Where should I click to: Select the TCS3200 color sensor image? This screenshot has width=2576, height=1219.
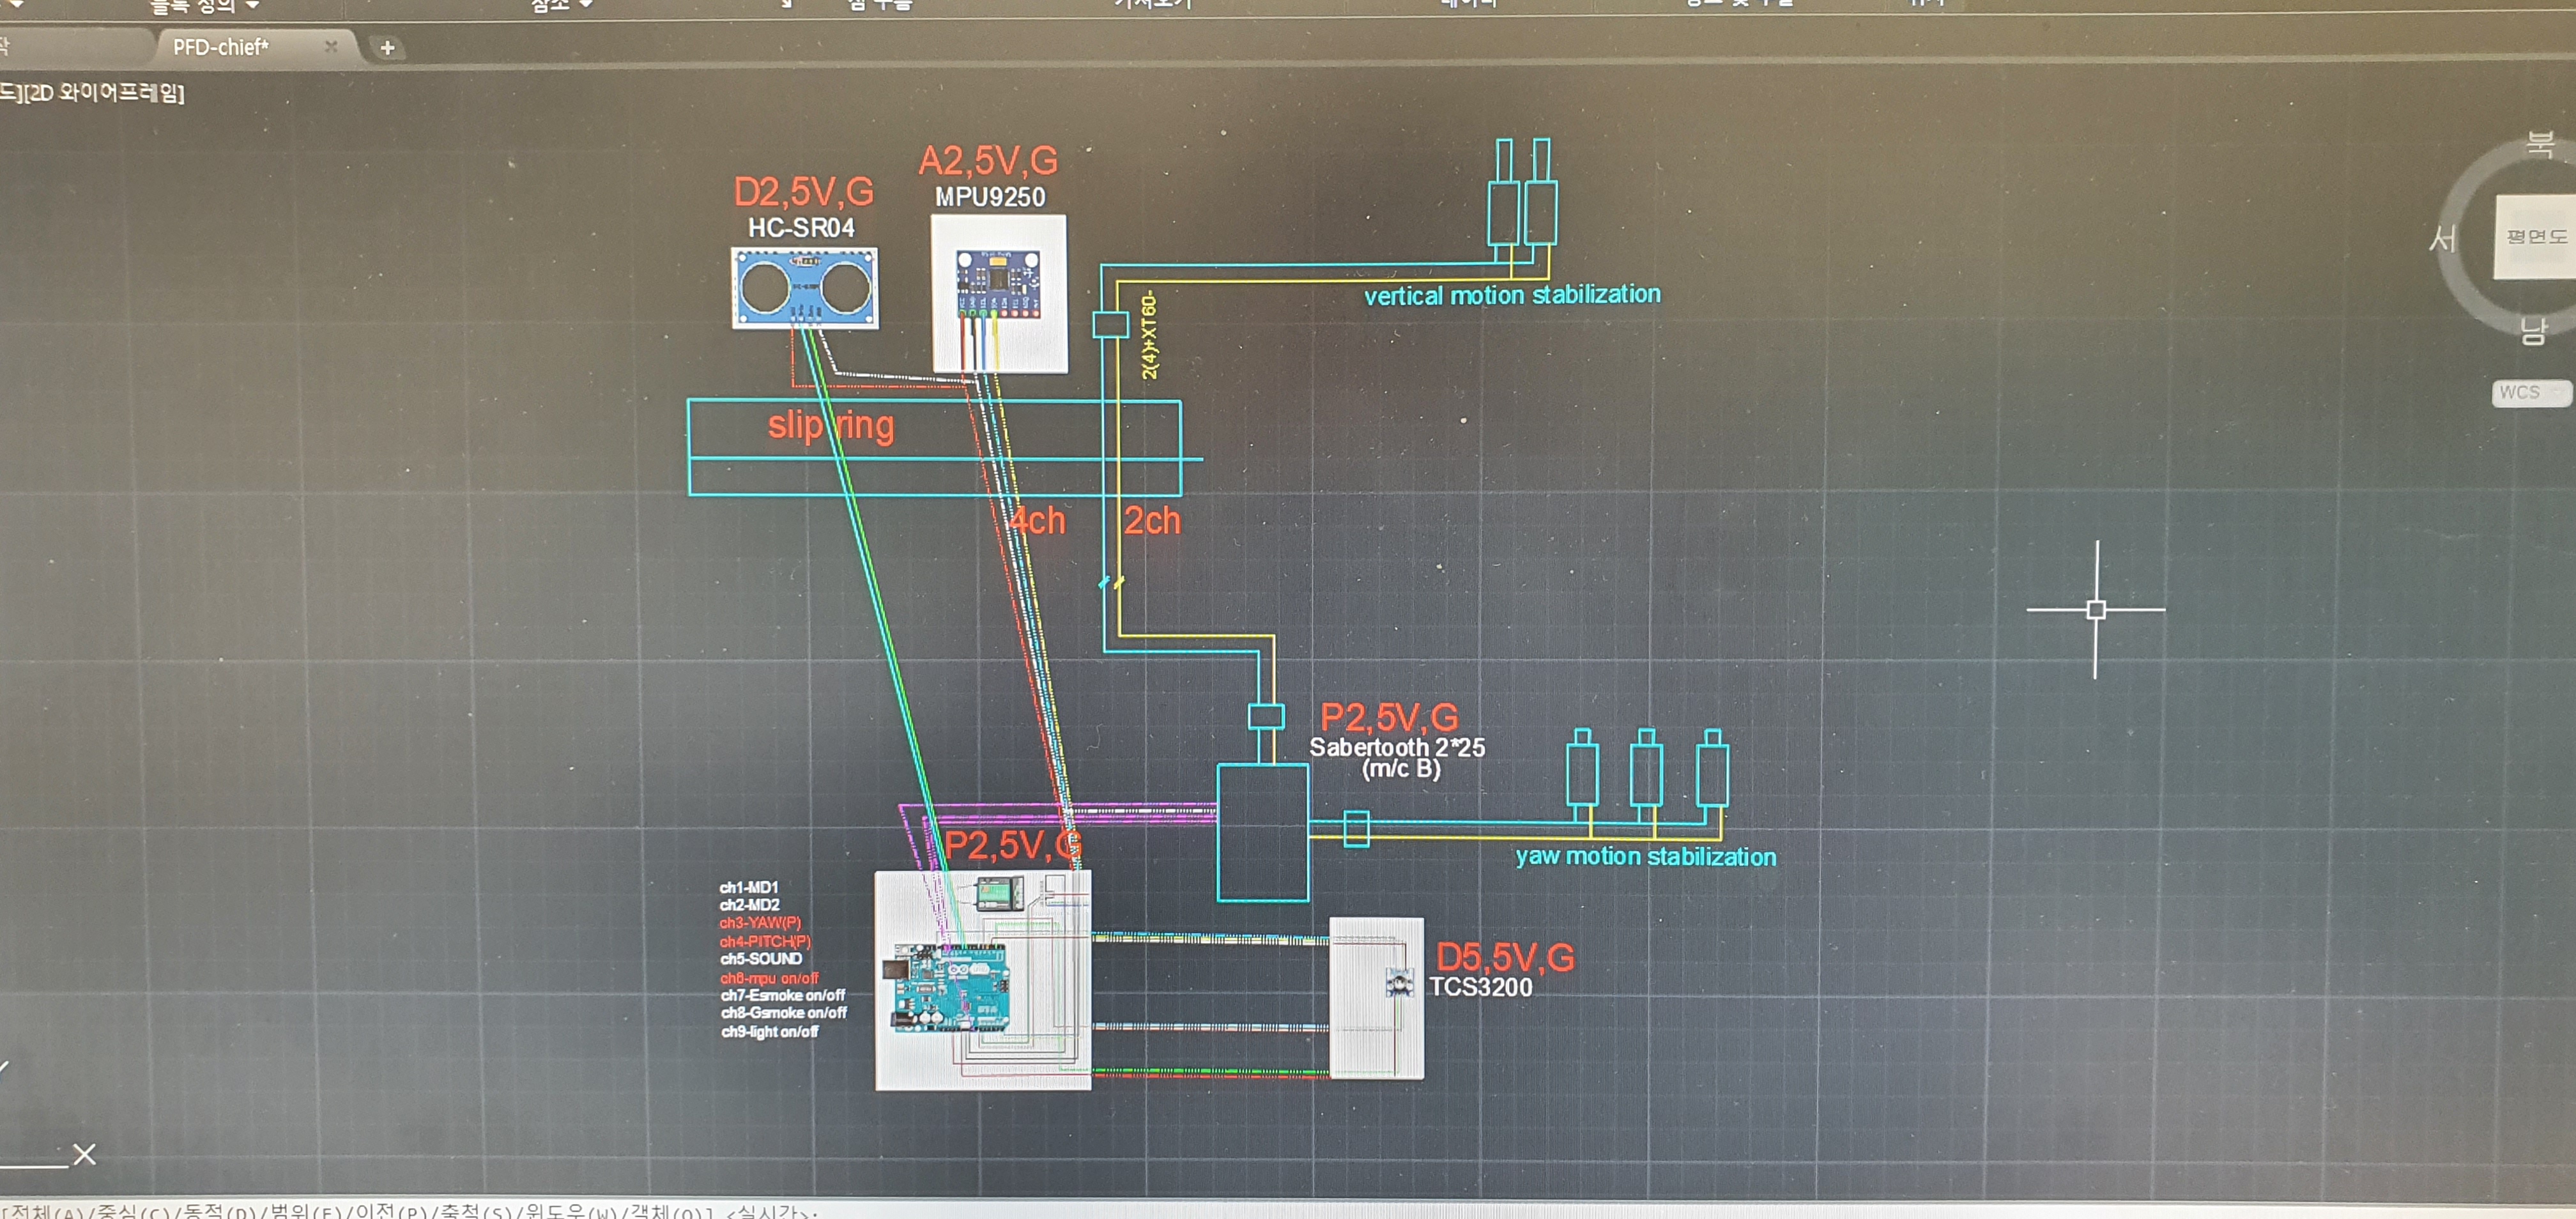click(x=1376, y=998)
